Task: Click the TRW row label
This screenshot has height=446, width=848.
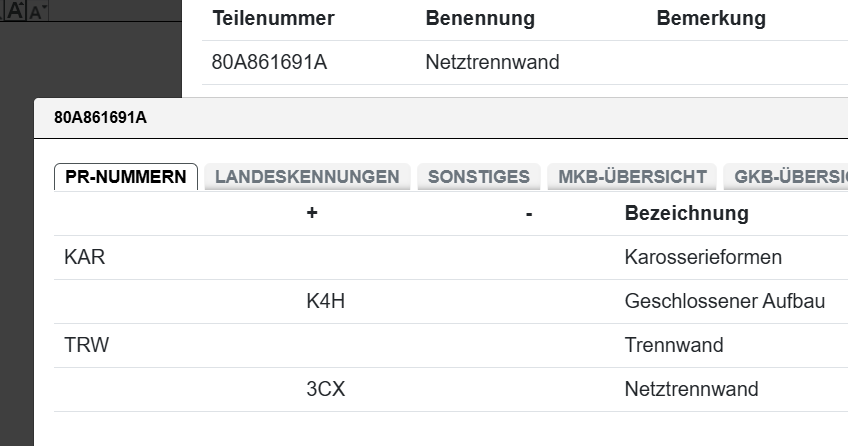Action: click(x=86, y=345)
